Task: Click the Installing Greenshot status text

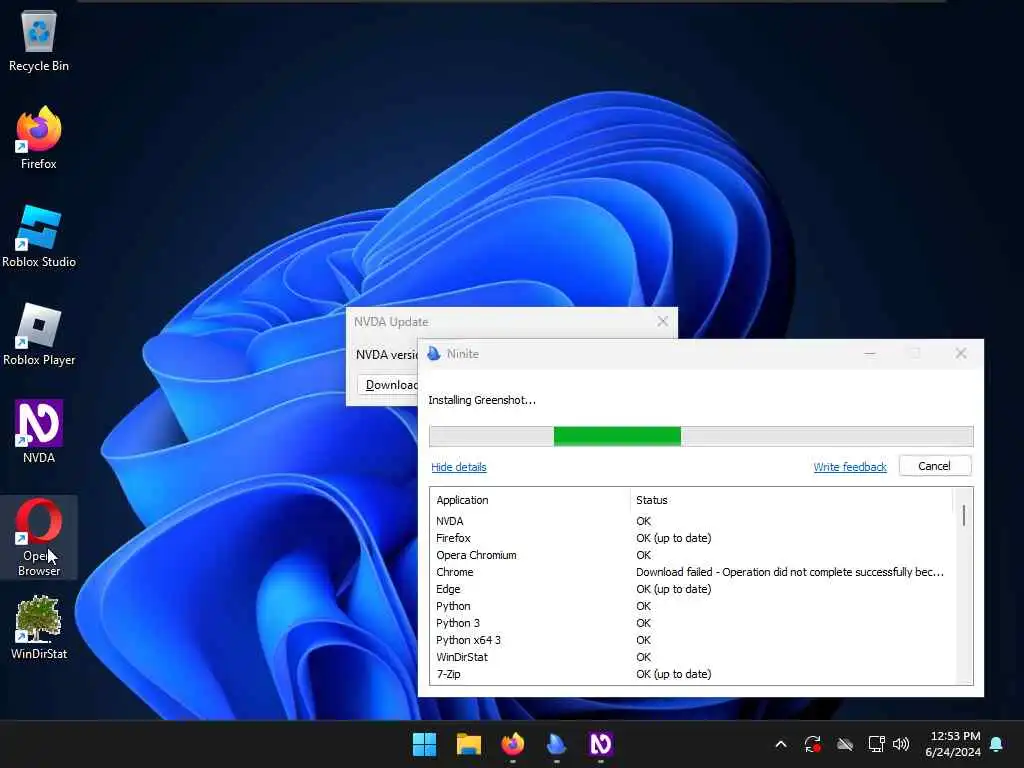Action: [482, 400]
